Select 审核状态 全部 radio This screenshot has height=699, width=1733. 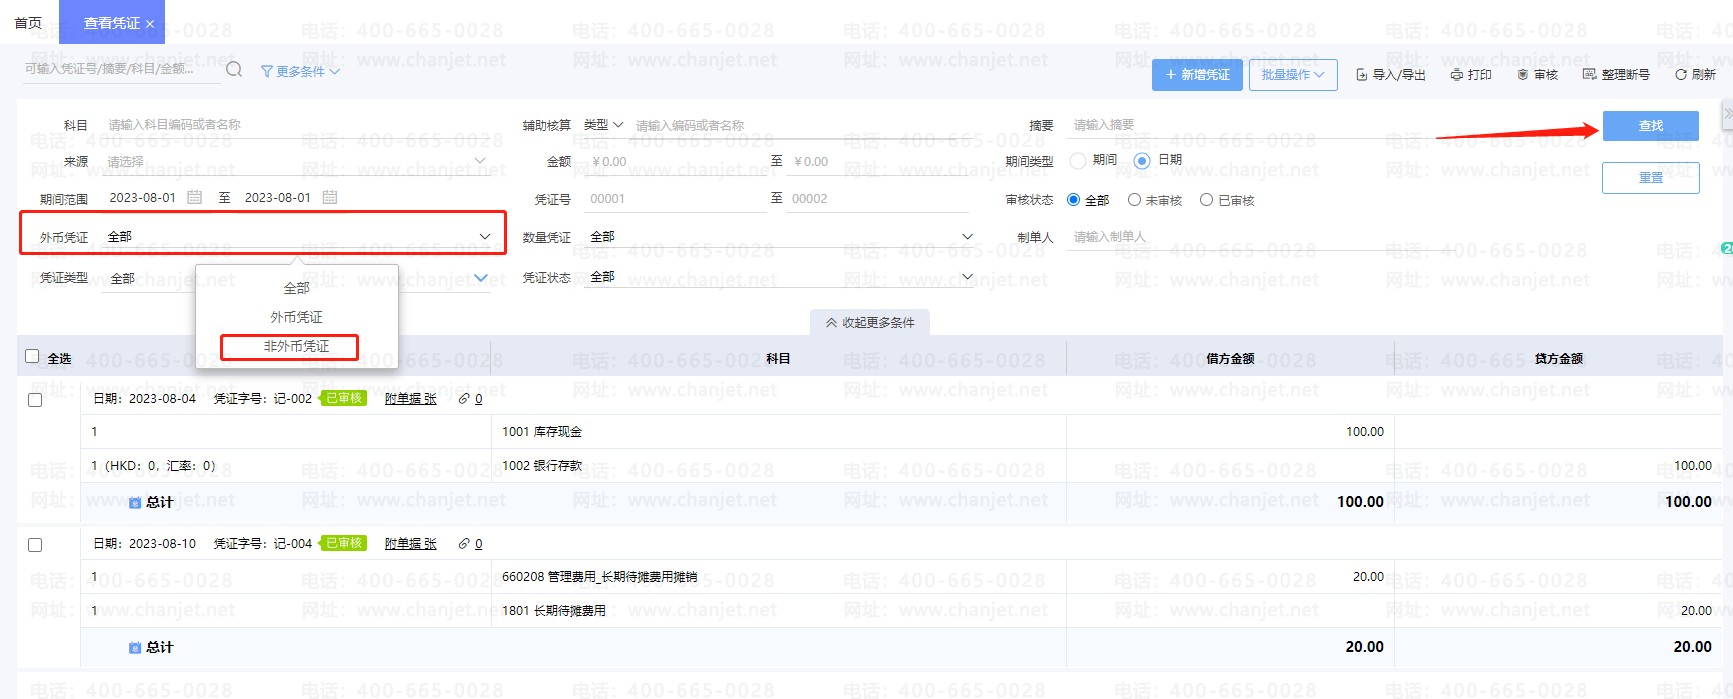pyautogui.click(x=1074, y=200)
